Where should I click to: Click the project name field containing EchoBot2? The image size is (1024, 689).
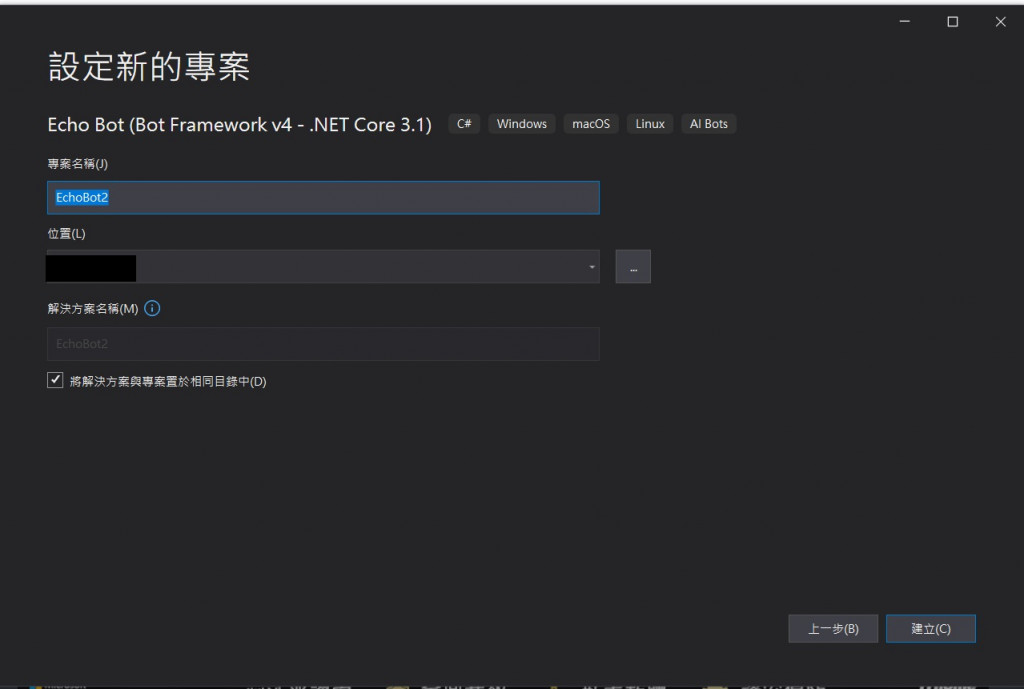323,198
